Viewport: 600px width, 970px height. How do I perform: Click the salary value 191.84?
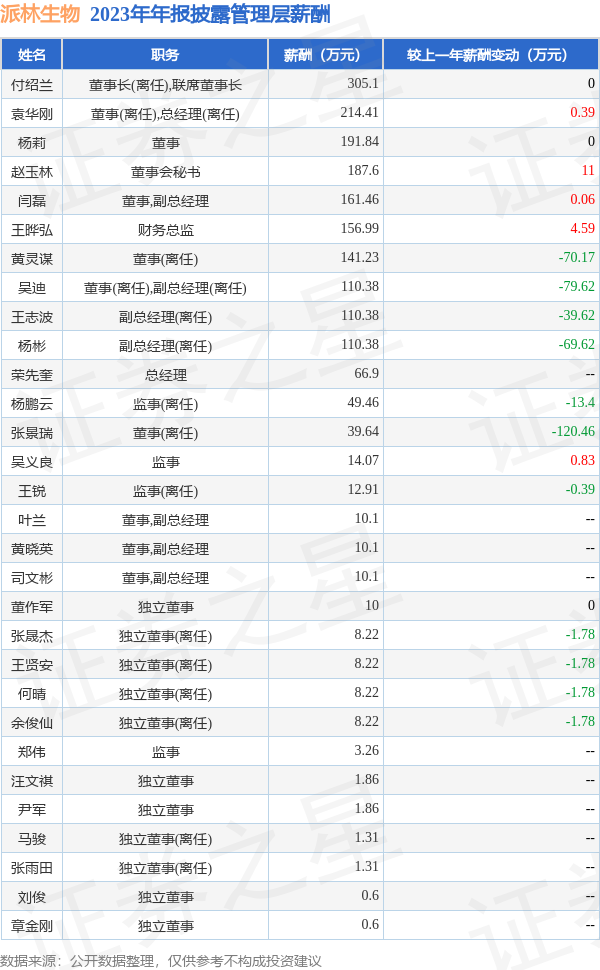point(359,141)
